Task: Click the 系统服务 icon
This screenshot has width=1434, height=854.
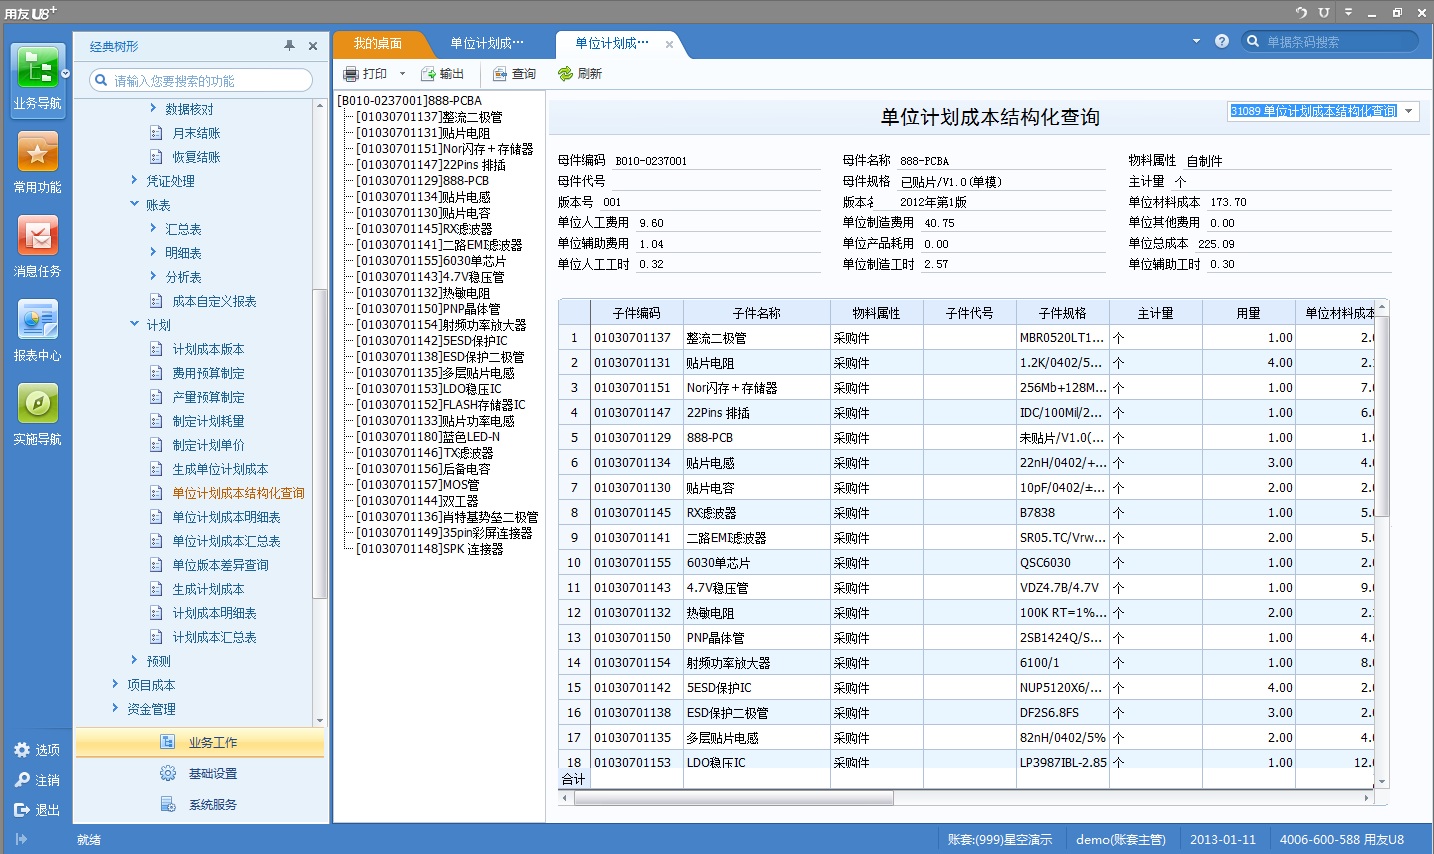Action: pyautogui.click(x=168, y=804)
